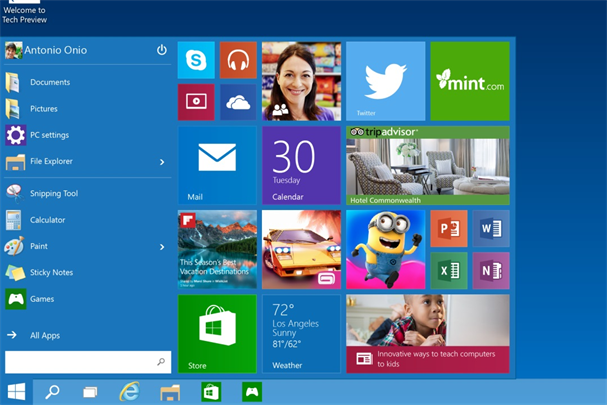Image resolution: width=607 pixels, height=405 pixels.
Task: Open Pictures folder from Start menu
Action: point(87,108)
